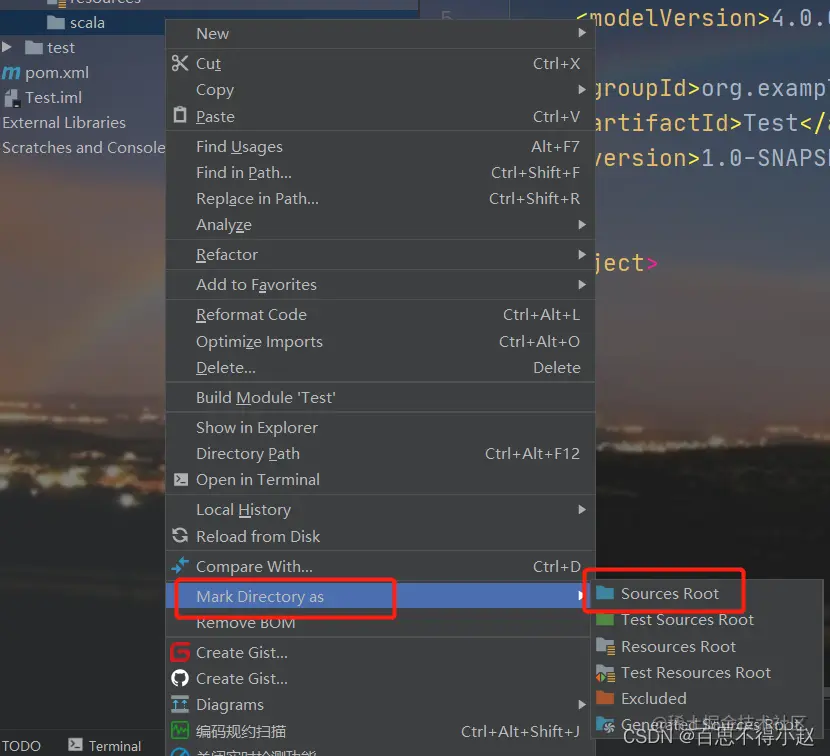This screenshot has width=830, height=756.
Task: Choose Show in Explorer entry
Action: pyautogui.click(x=380, y=427)
